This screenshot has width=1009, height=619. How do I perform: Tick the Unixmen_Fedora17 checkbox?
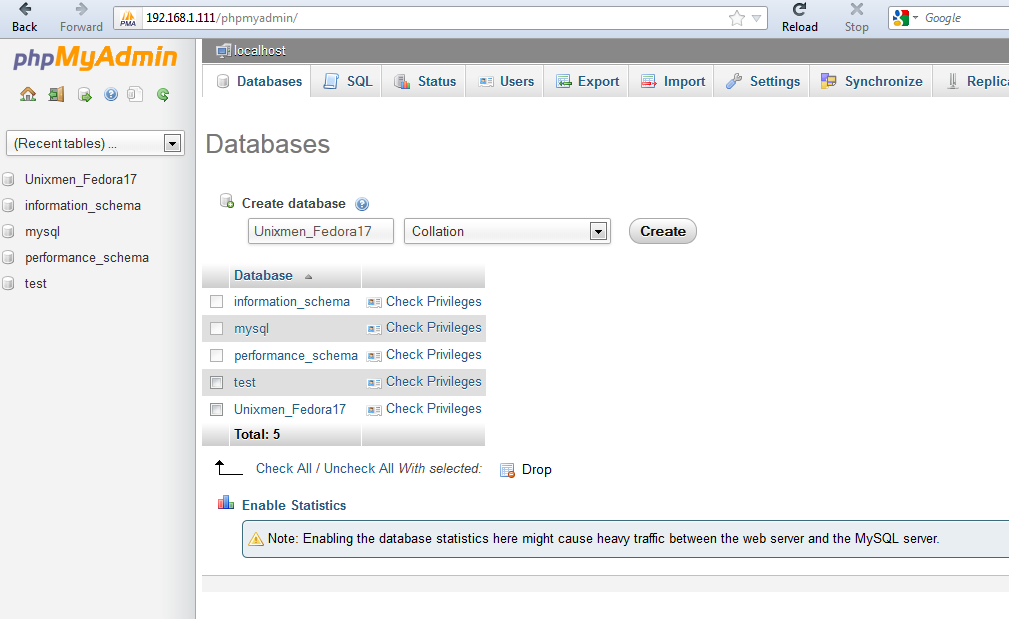pos(217,410)
